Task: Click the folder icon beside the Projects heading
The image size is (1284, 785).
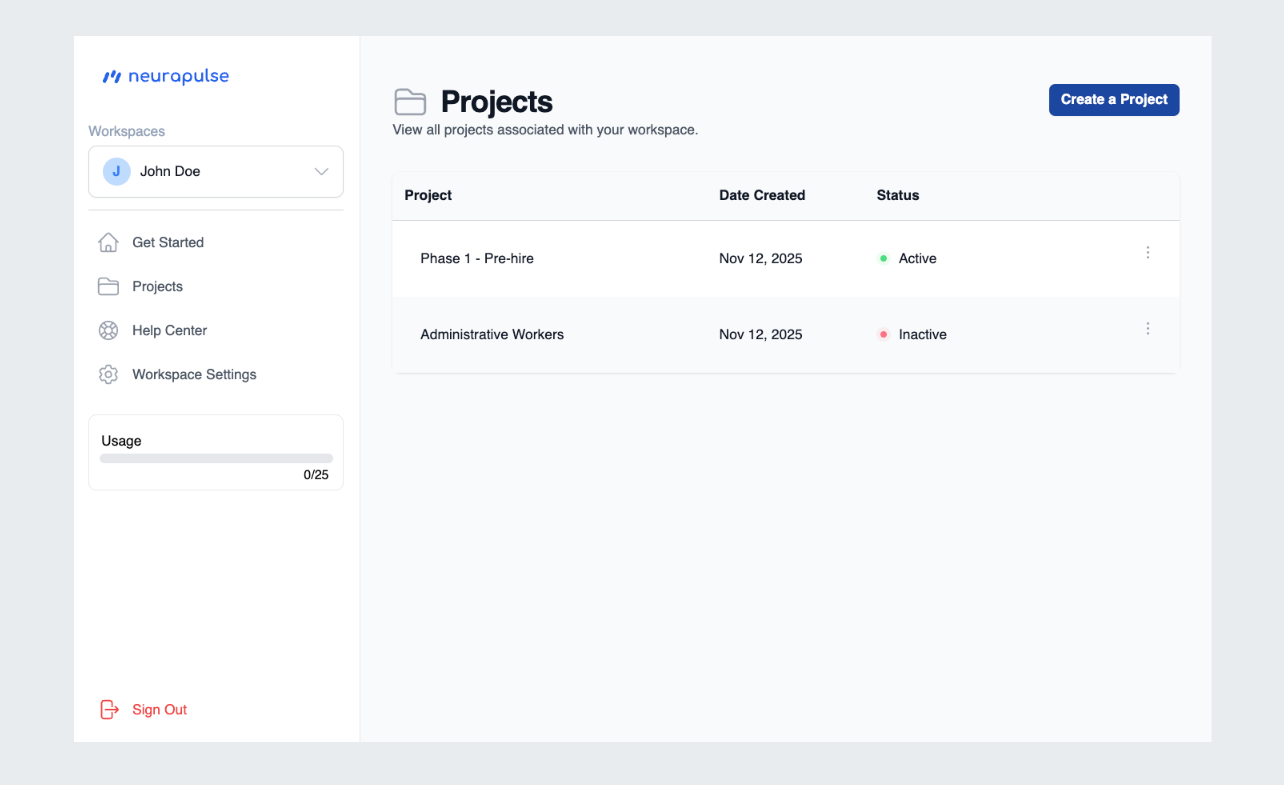Action: pos(411,101)
